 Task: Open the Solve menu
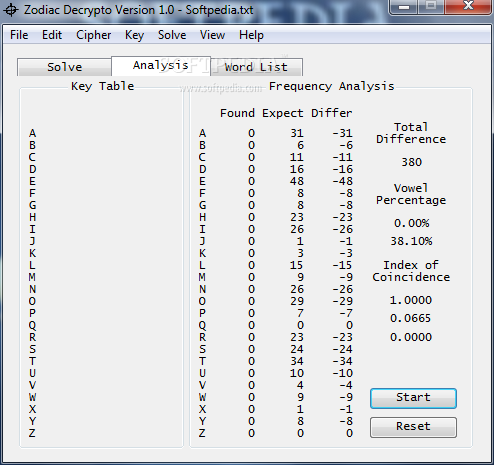click(172, 35)
